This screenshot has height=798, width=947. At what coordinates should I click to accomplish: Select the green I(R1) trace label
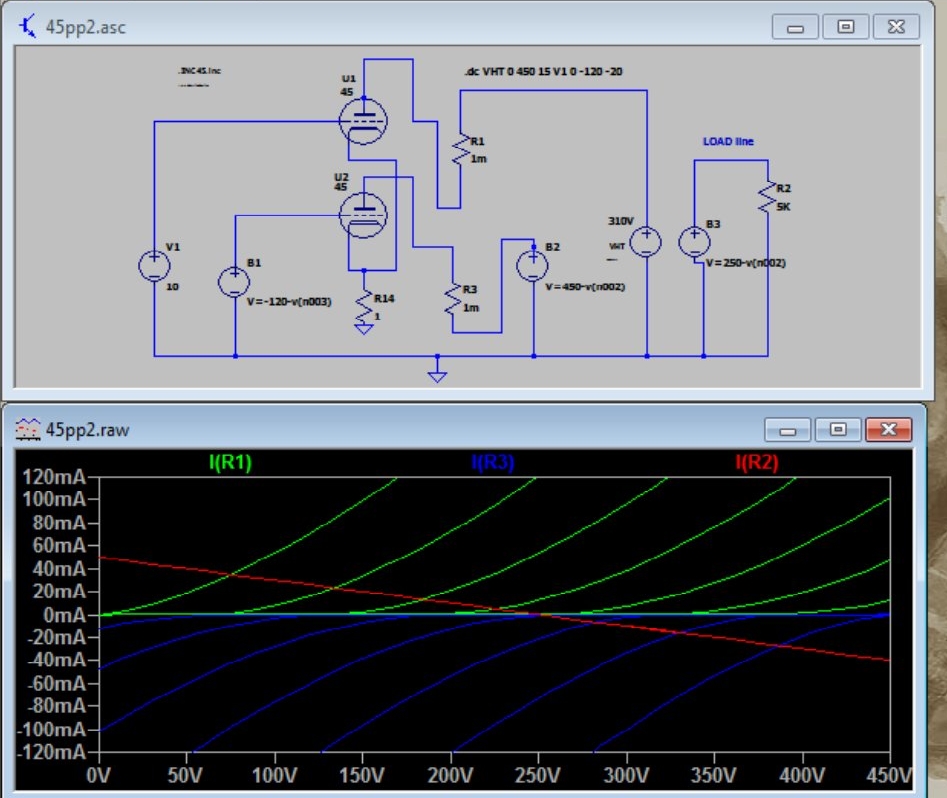point(230,462)
